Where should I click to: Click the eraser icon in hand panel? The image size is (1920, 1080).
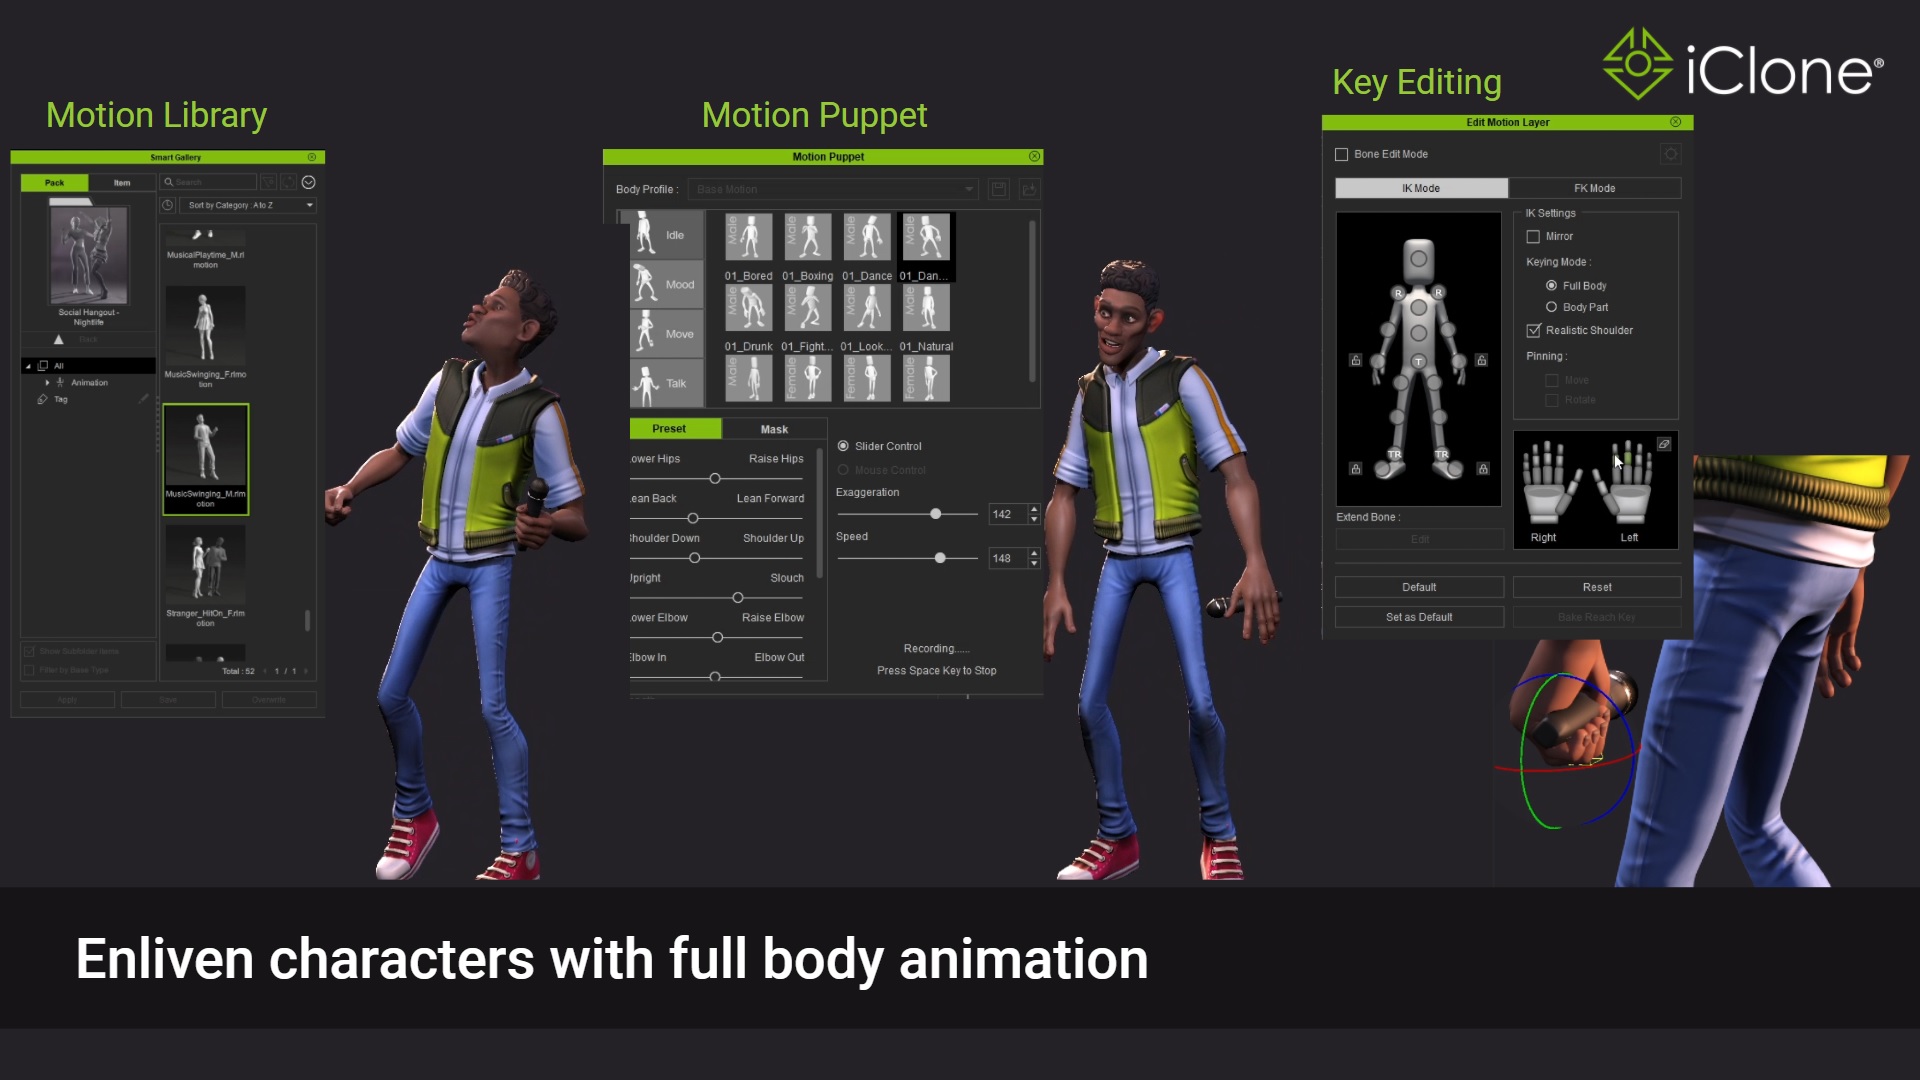click(1664, 444)
